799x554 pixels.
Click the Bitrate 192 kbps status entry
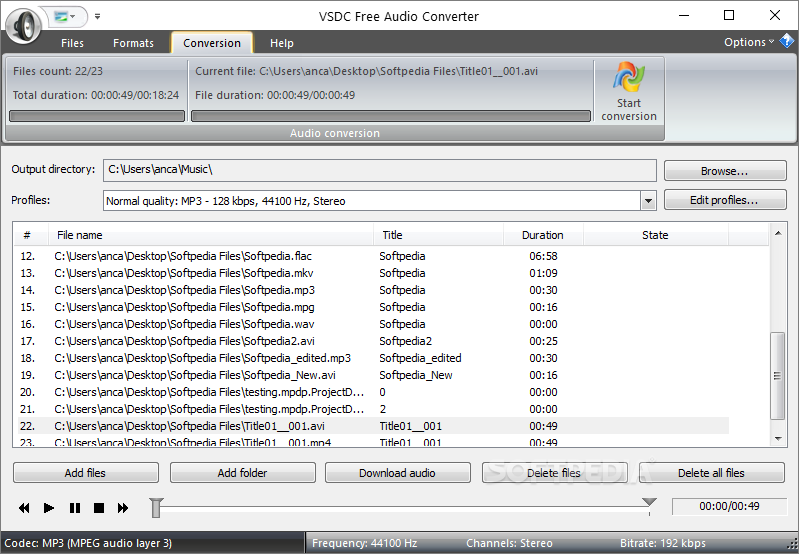click(x=662, y=543)
